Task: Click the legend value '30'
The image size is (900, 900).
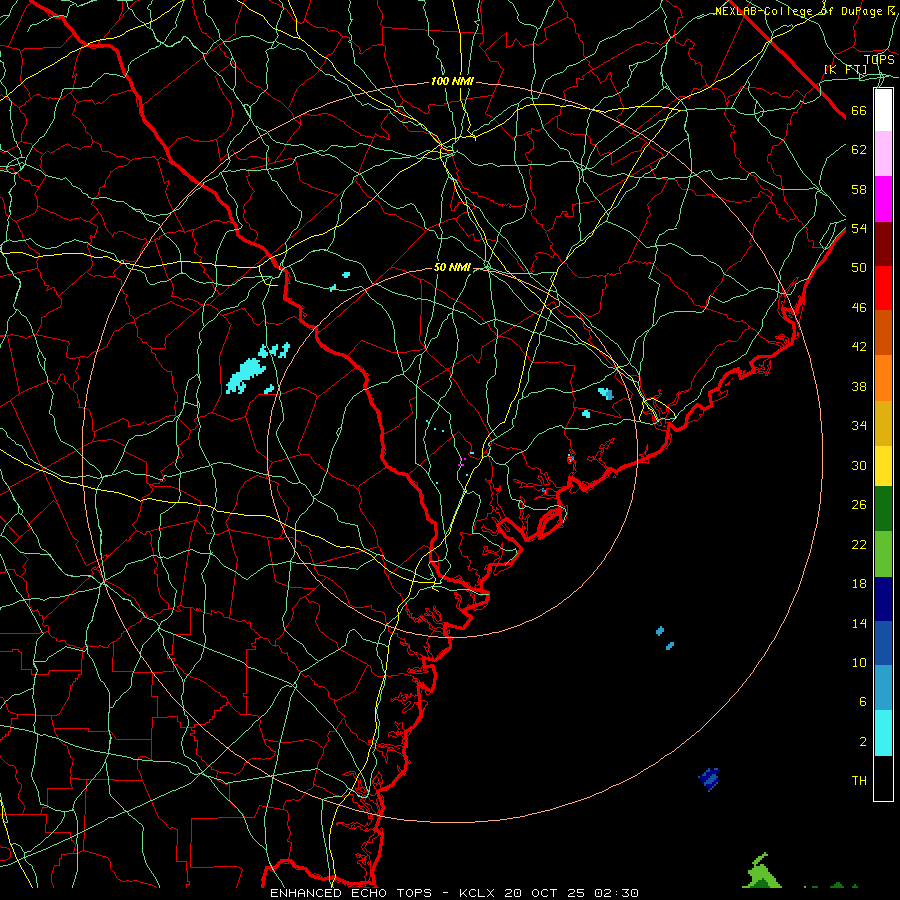Action: point(859,465)
